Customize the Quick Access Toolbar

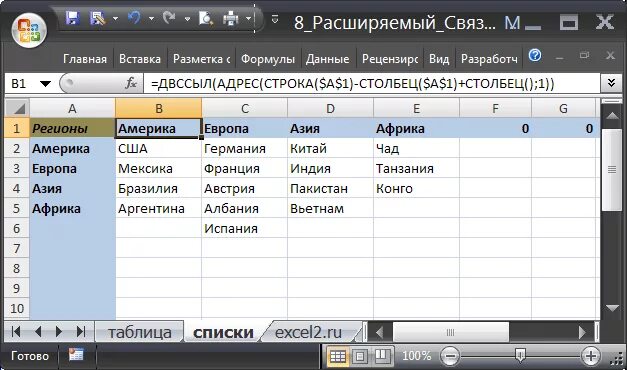275,18
